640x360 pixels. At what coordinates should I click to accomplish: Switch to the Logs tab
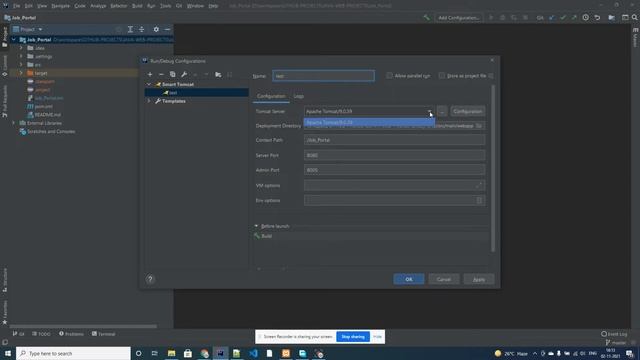pyautogui.click(x=299, y=96)
